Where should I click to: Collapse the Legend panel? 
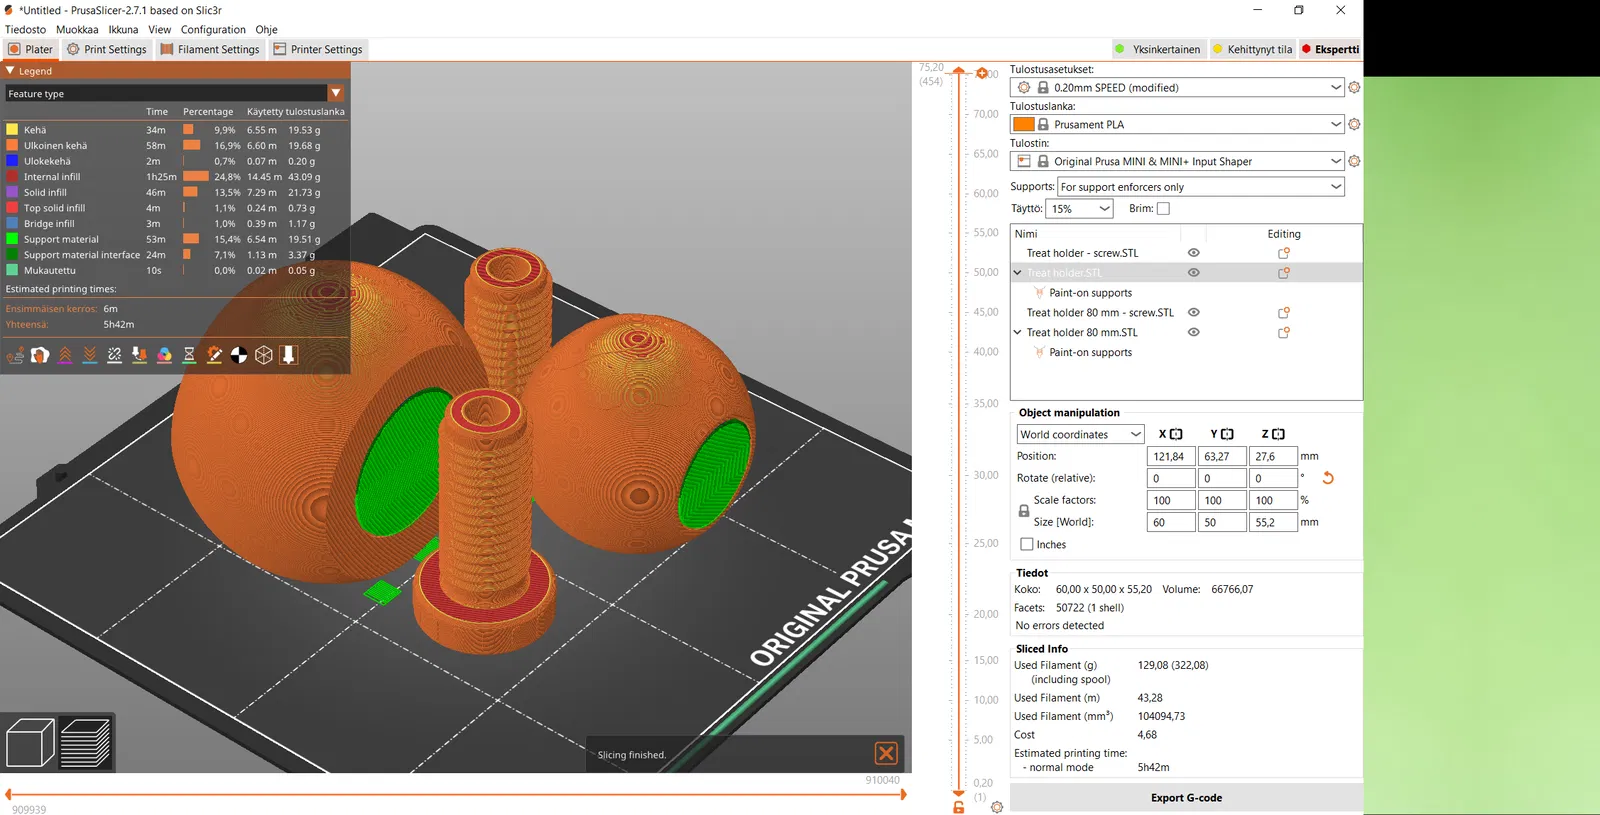pos(10,71)
